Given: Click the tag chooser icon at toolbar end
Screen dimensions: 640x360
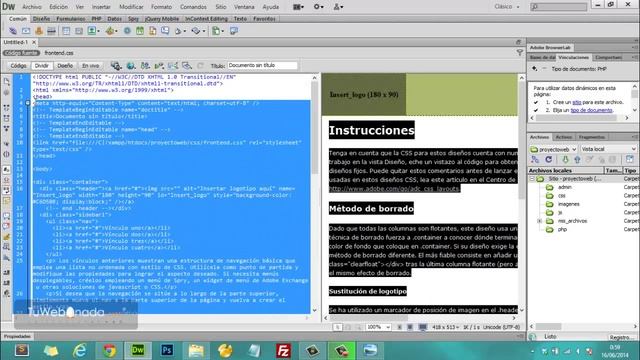Looking at the screenshot, I should [233, 31].
